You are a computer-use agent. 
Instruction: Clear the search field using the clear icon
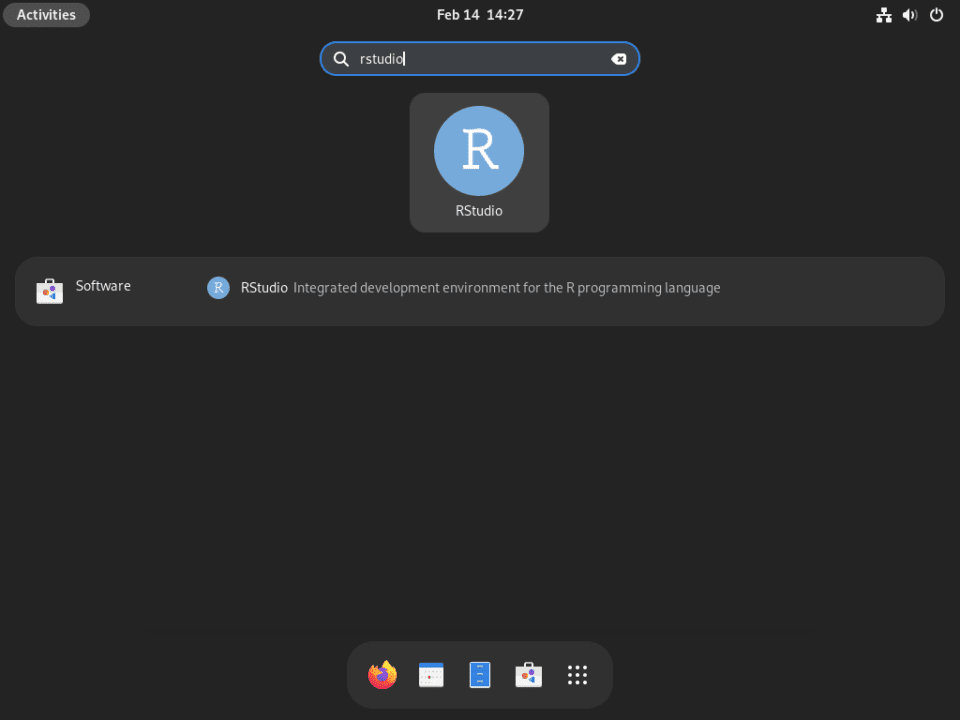(619, 58)
